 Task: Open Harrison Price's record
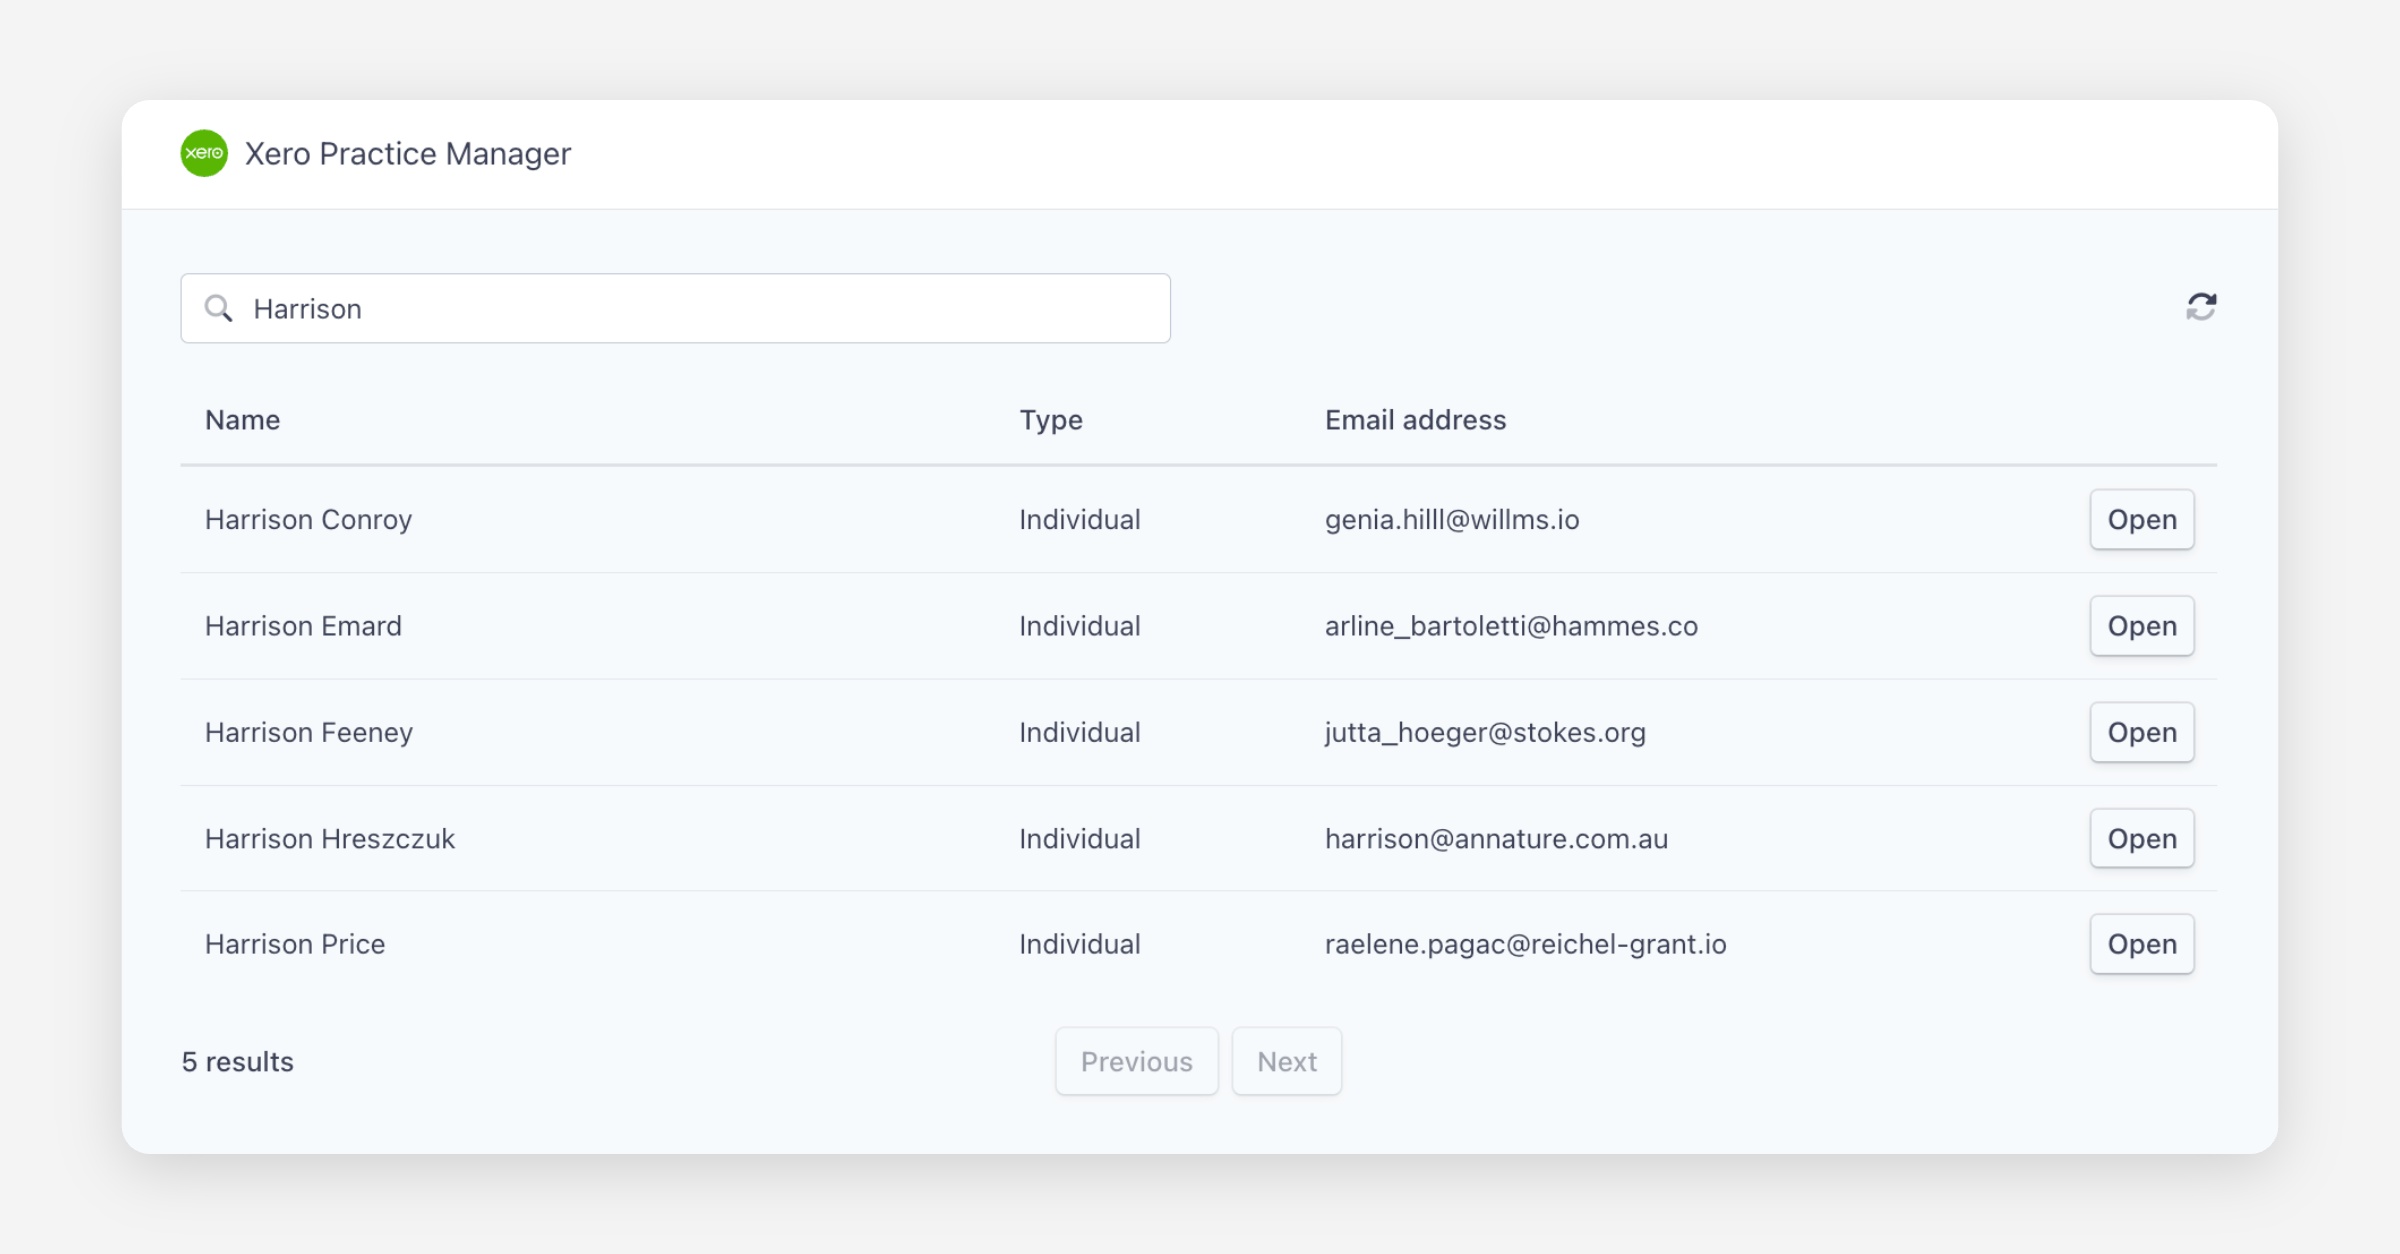(2141, 944)
